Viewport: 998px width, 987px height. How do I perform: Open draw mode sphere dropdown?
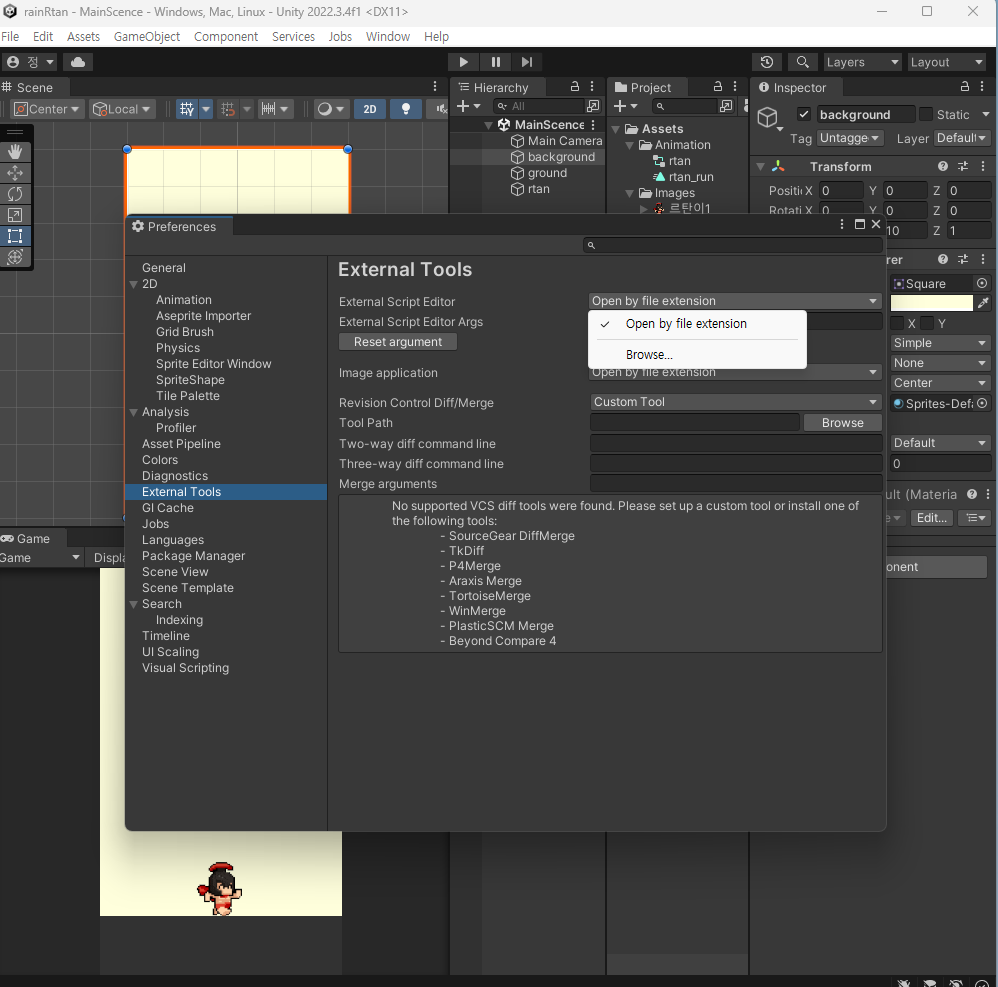click(330, 109)
